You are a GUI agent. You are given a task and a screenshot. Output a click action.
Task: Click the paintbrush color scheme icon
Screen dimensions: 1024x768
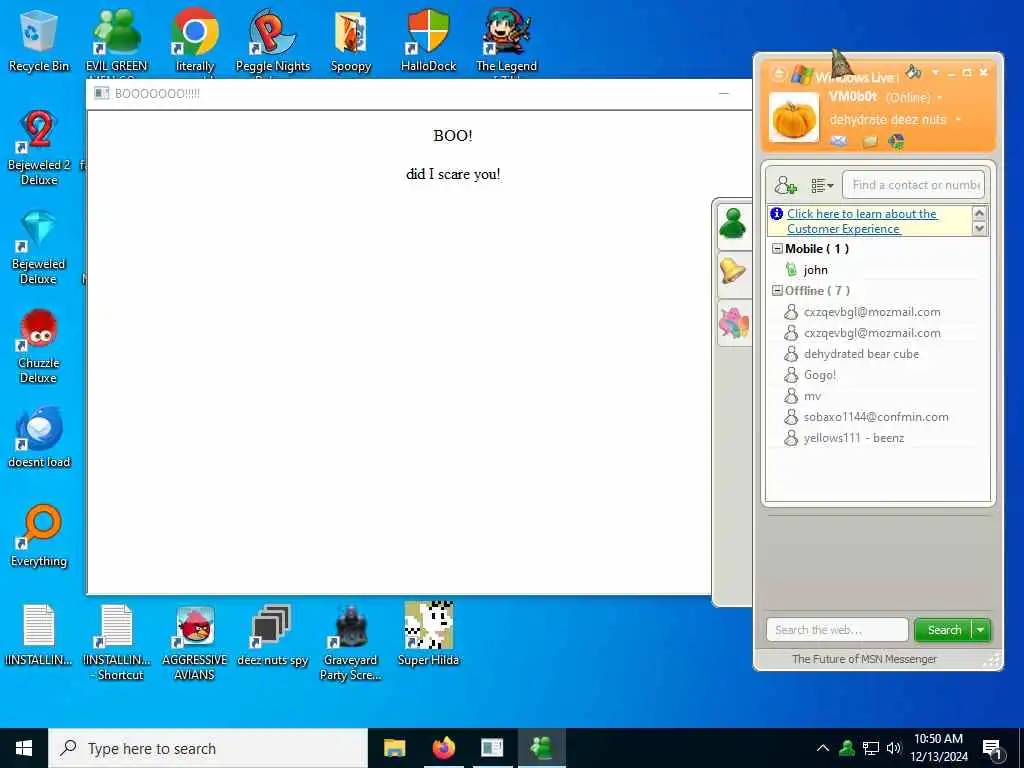click(x=914, y=71)
